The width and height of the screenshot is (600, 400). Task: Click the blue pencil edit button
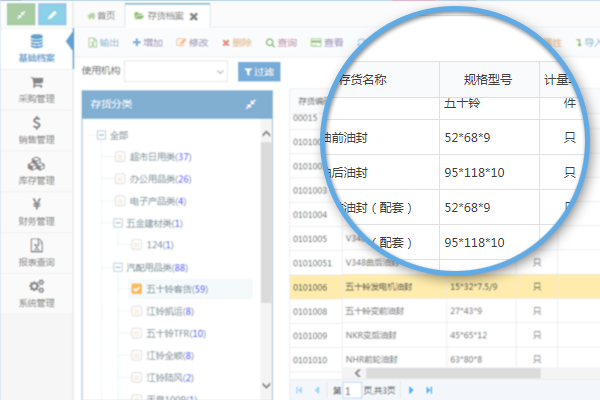53,15
